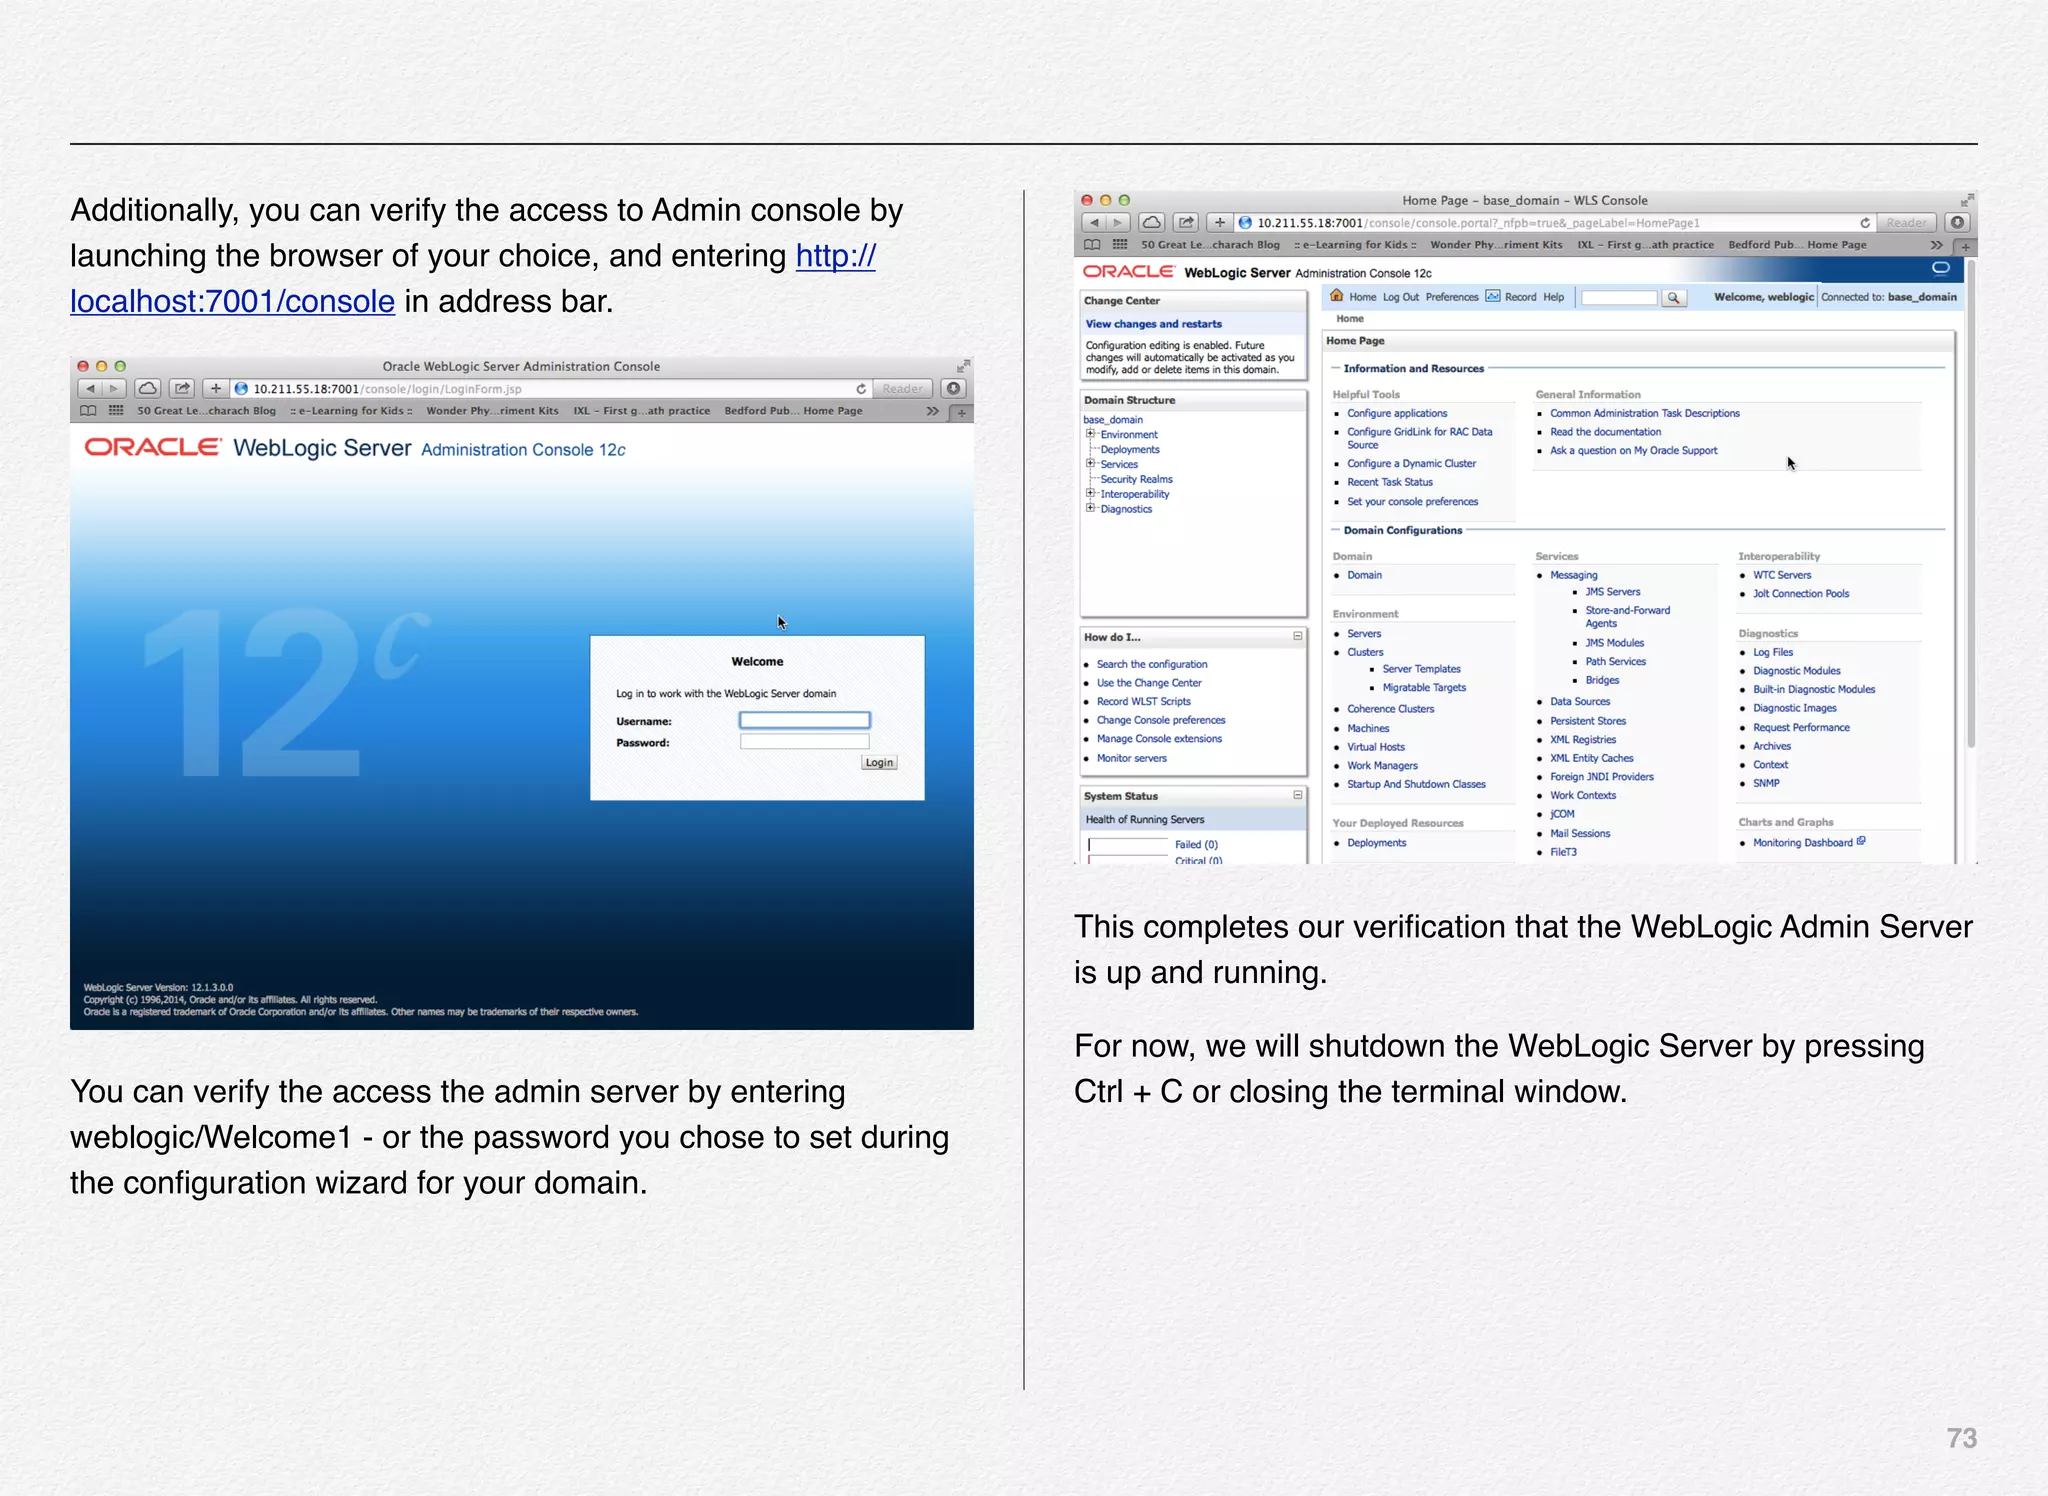Viewport: 2048px width, 1496px height.
Task: Open the Log Files link under Diagnostics
Action: (1772, 652)
